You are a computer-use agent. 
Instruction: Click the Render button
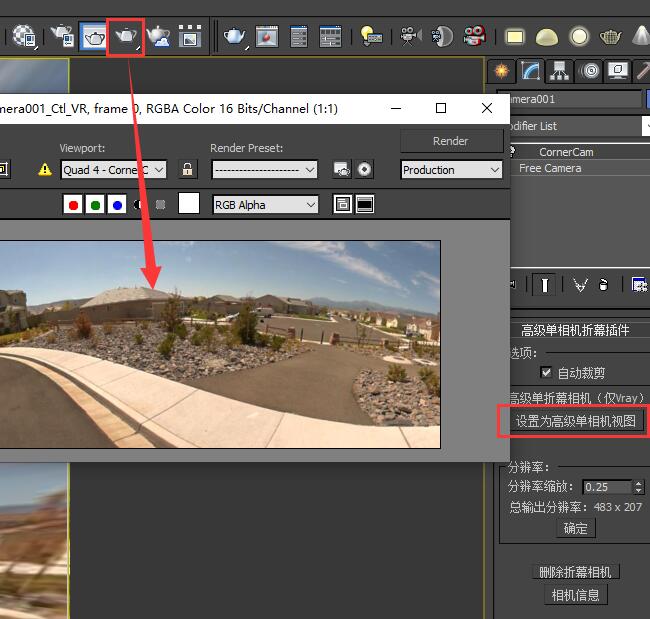pyautogui.click(x=450, y=141)
